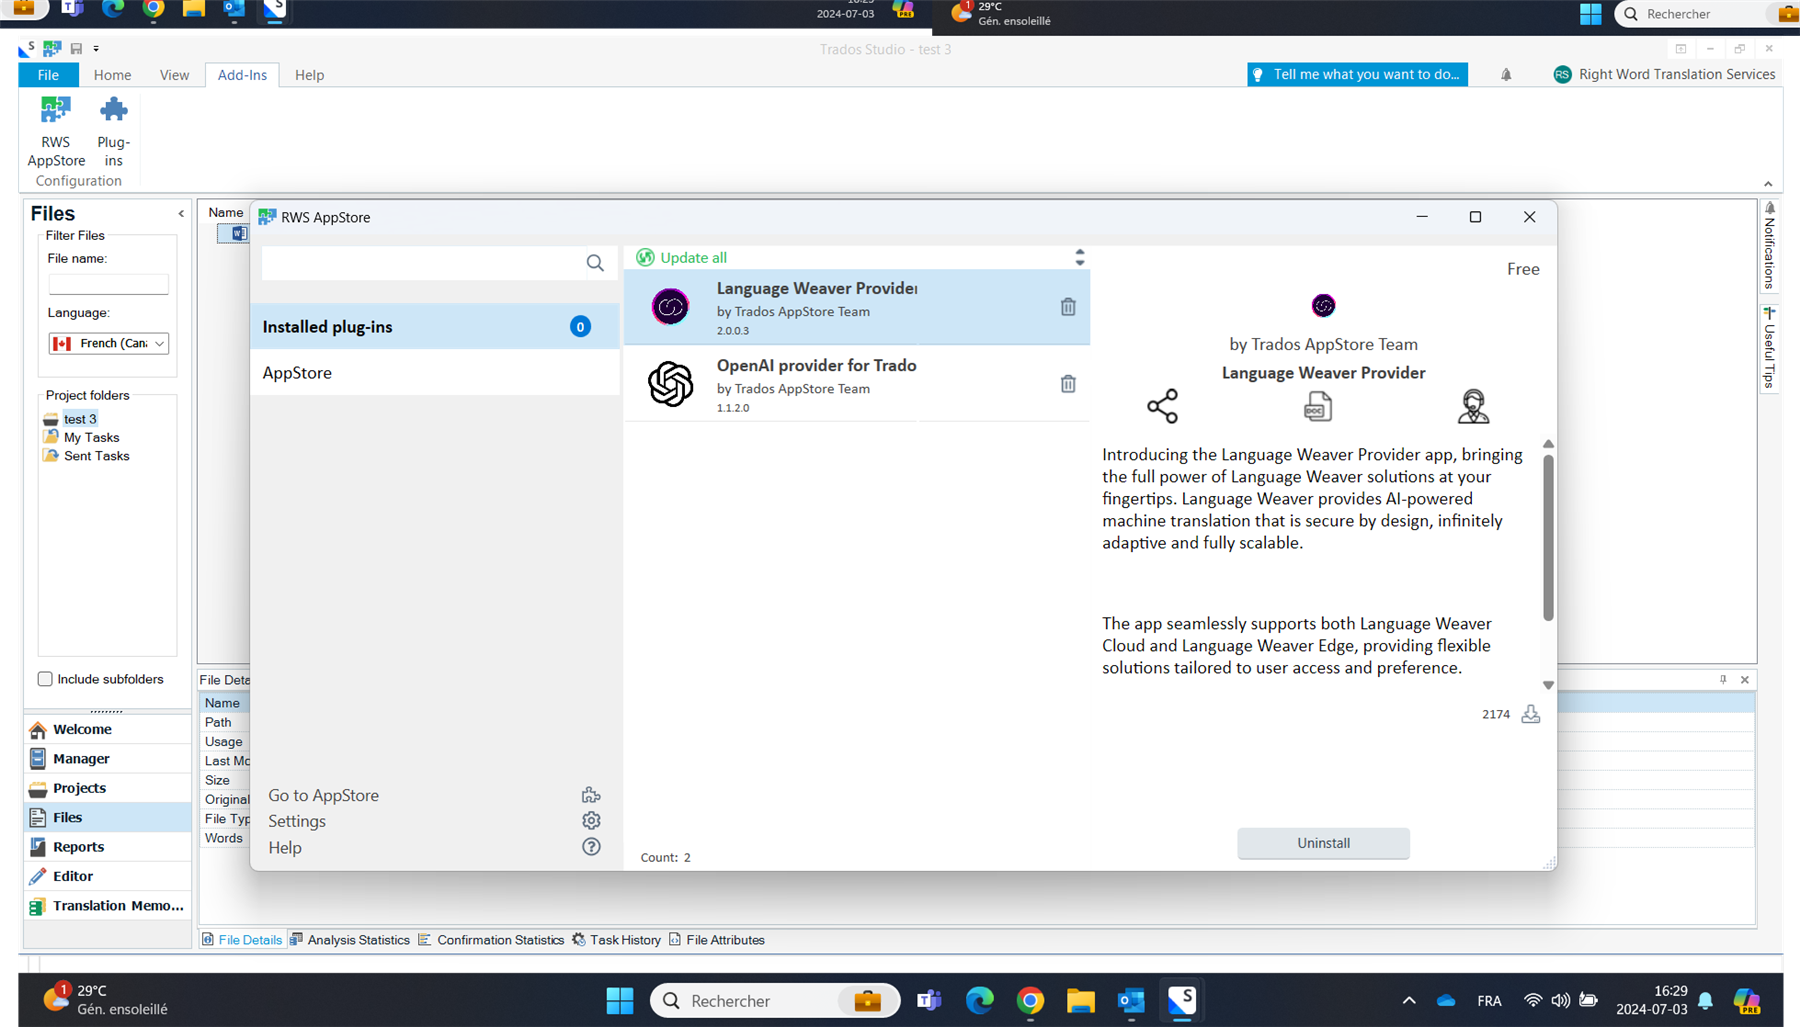
Task: Click the Language Weaver Provider logo in list
Action: 670,306
